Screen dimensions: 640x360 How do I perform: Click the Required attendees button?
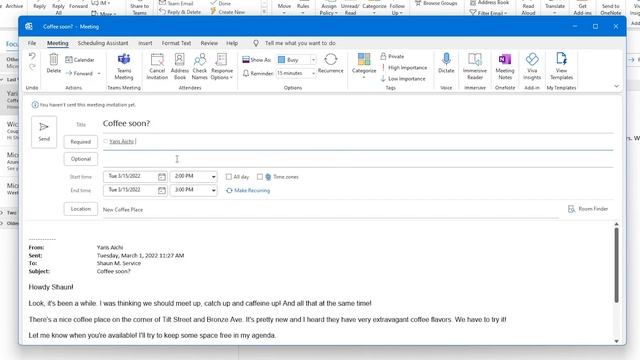(x=81, y=142)
